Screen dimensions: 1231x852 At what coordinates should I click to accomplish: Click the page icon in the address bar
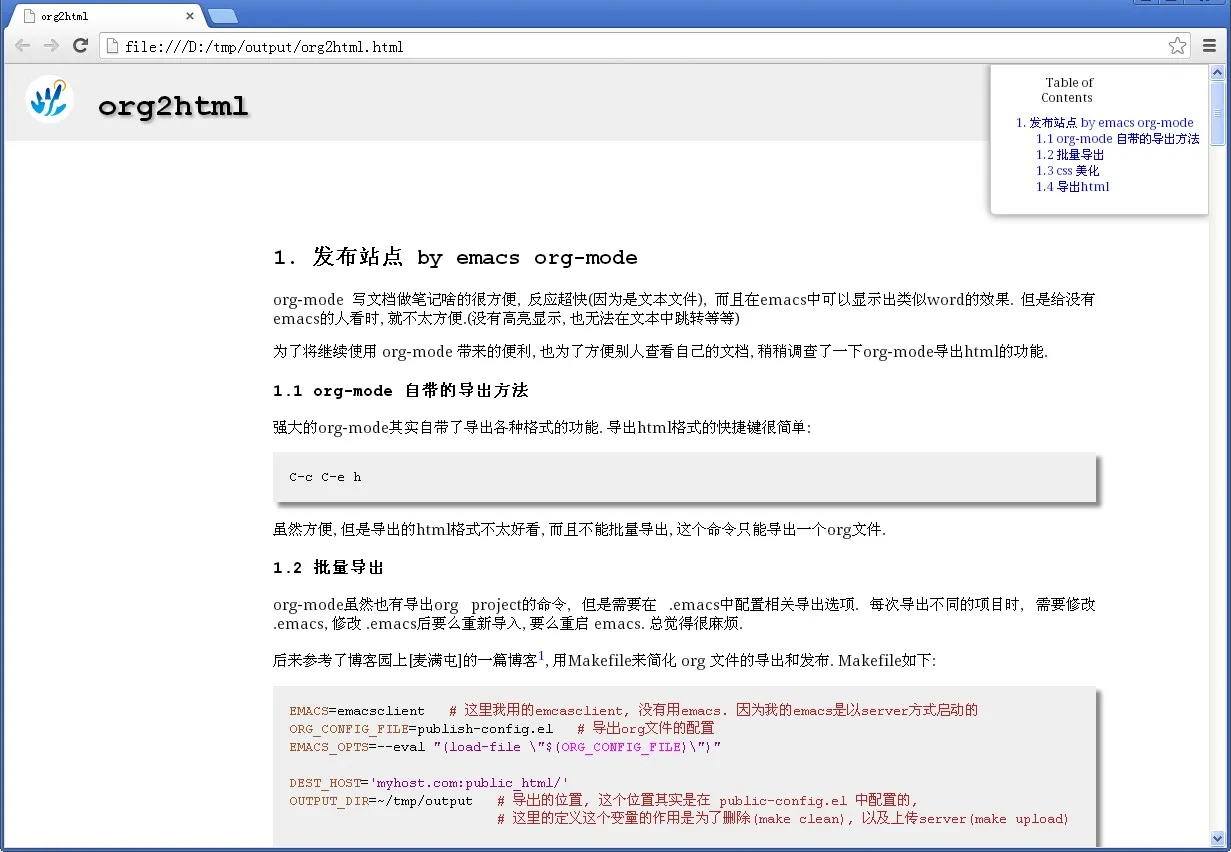click(x=112, y=46)
